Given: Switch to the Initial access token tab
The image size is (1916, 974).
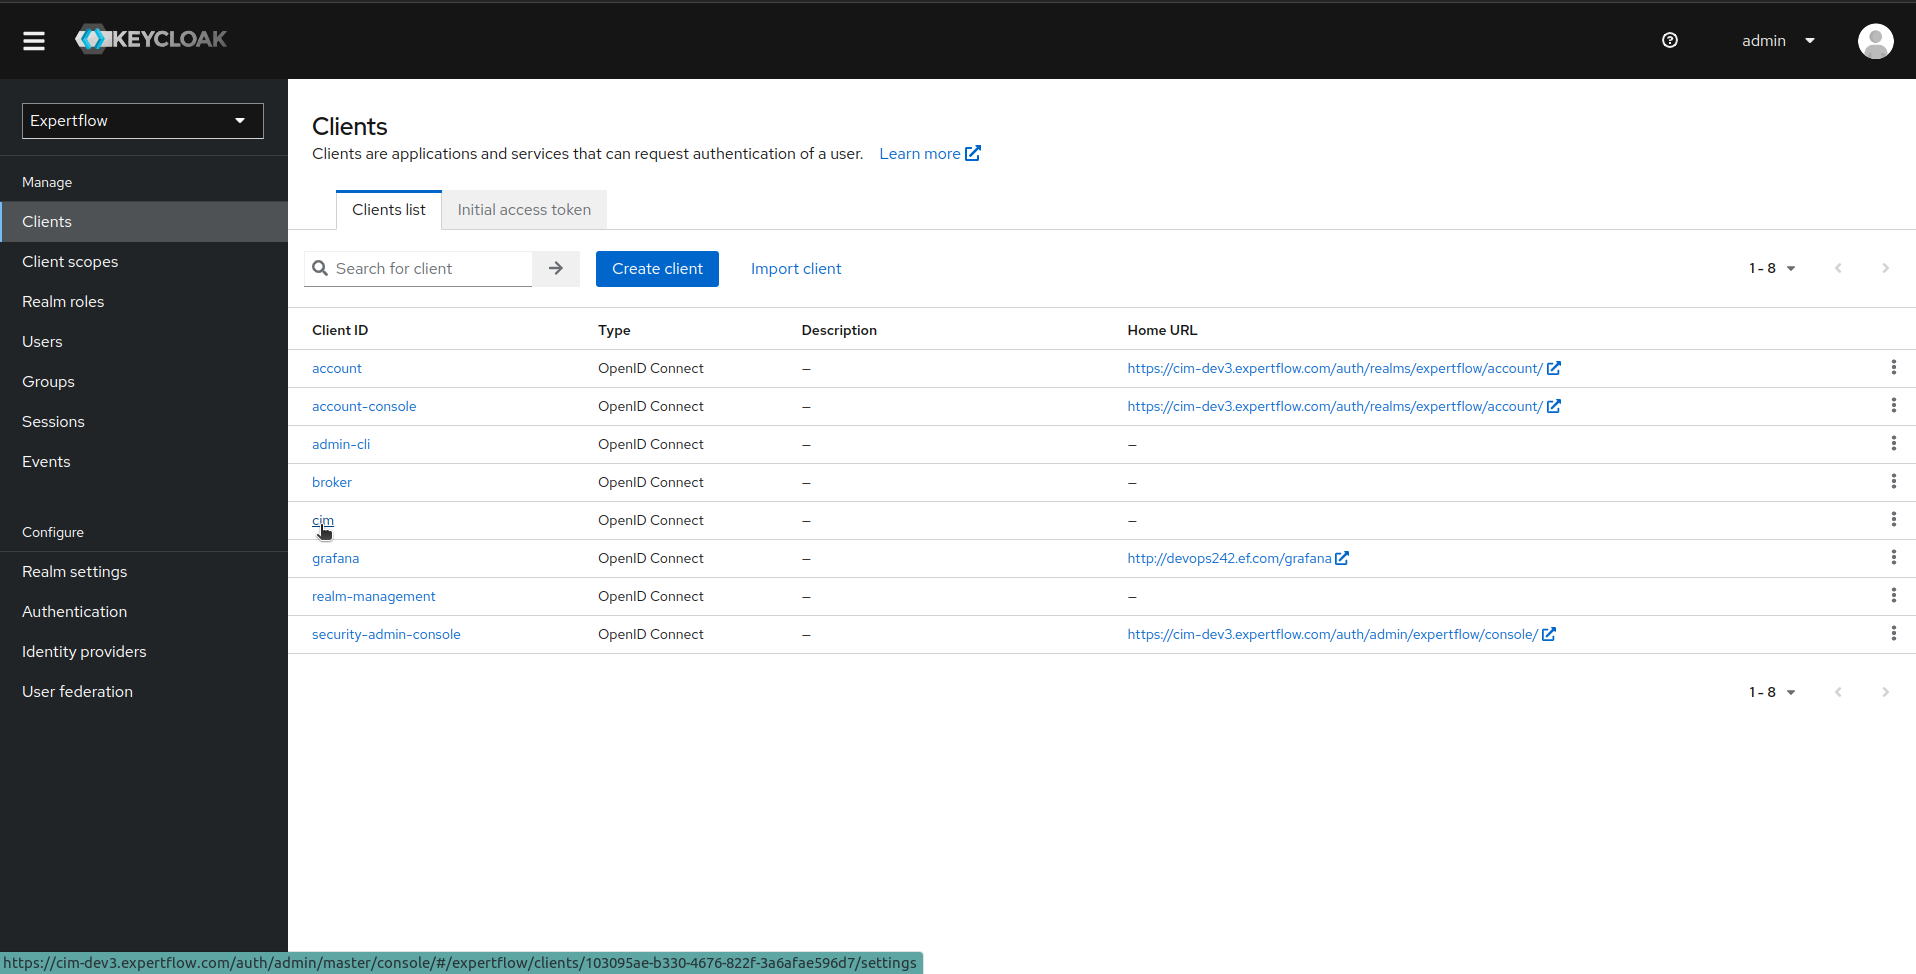Looking at the screenshot, I should pos(523,209).
